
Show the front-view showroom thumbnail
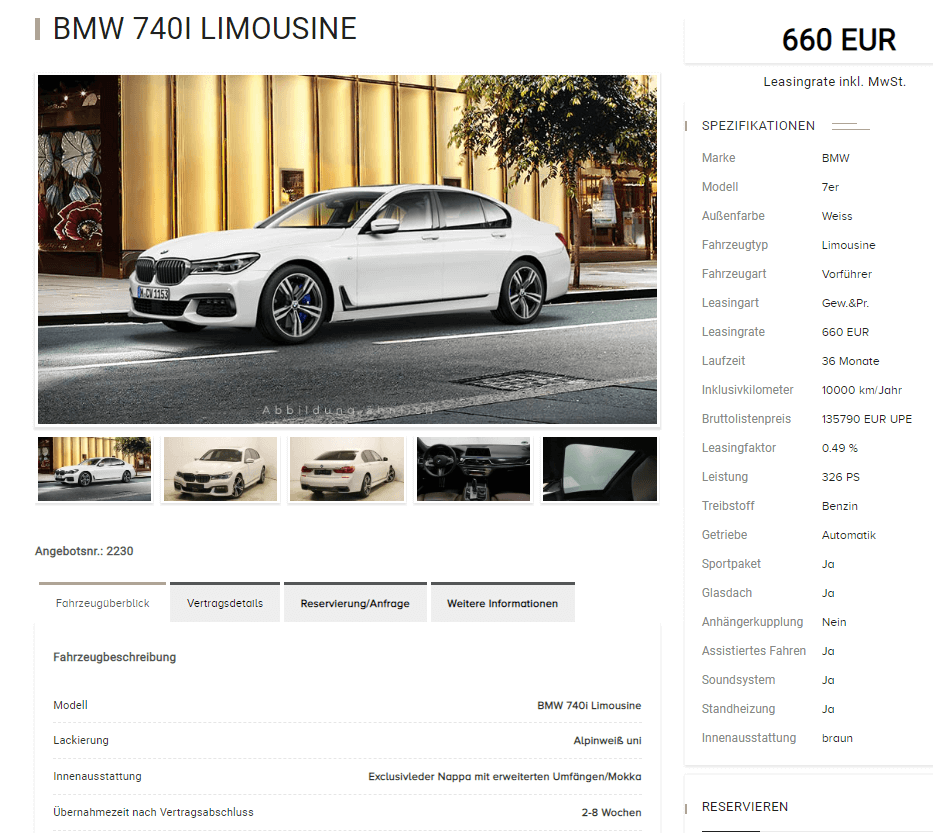point(221,469)
